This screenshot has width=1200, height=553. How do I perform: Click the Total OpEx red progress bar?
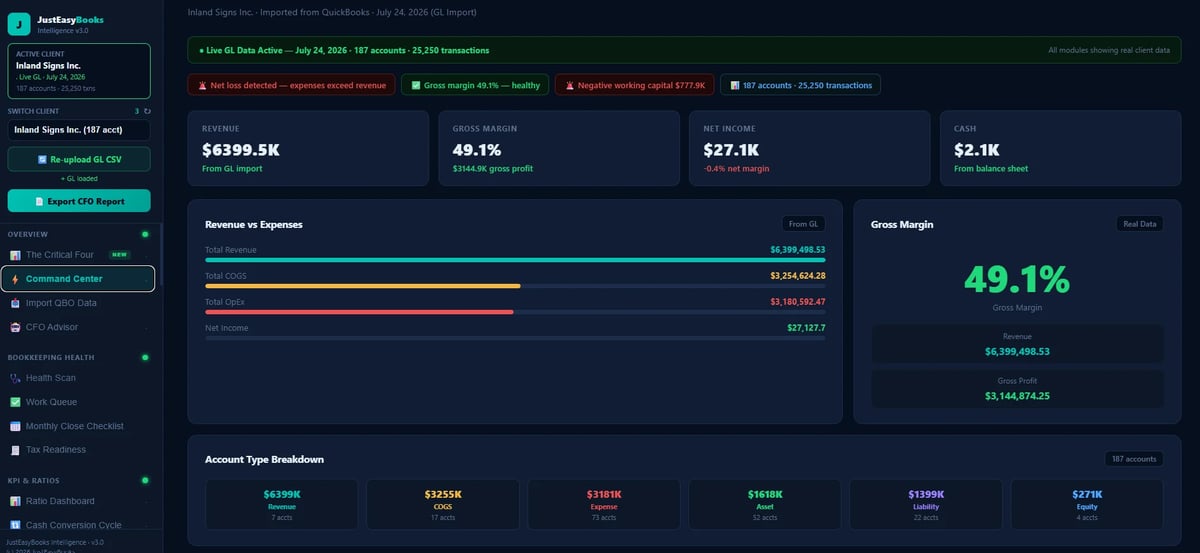click(359, 312)
